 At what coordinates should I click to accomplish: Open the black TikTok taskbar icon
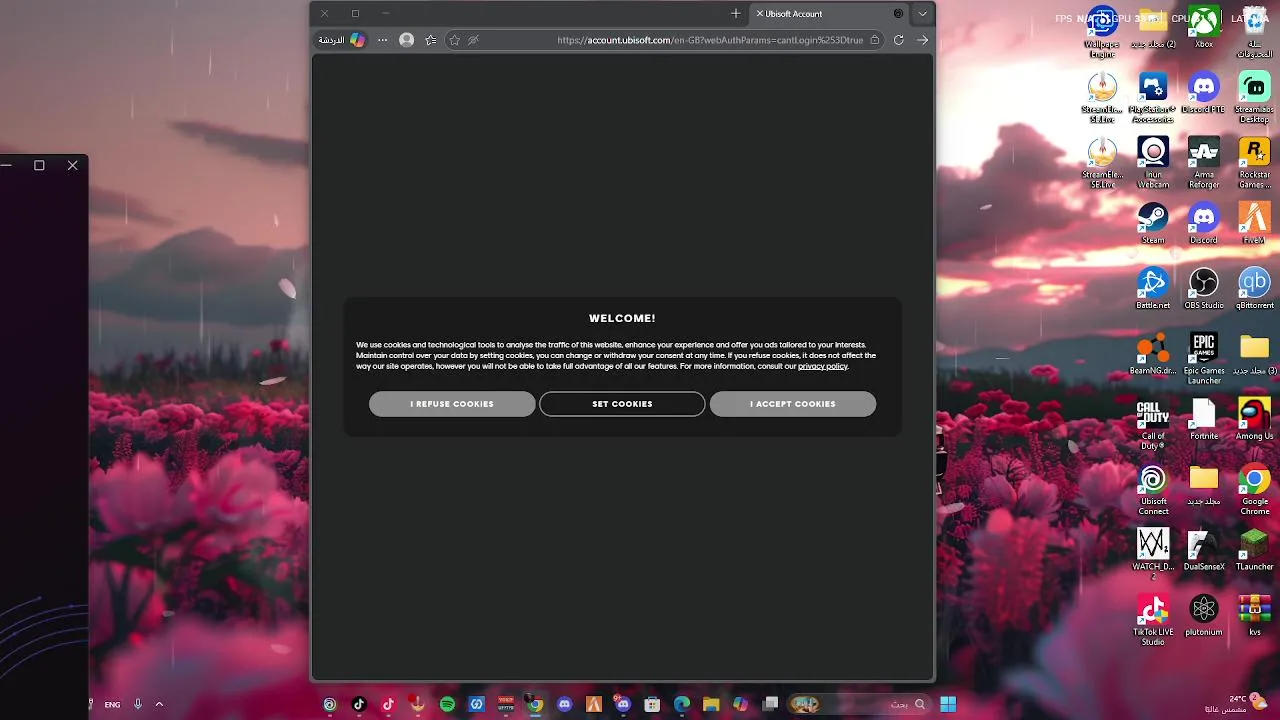359,704
